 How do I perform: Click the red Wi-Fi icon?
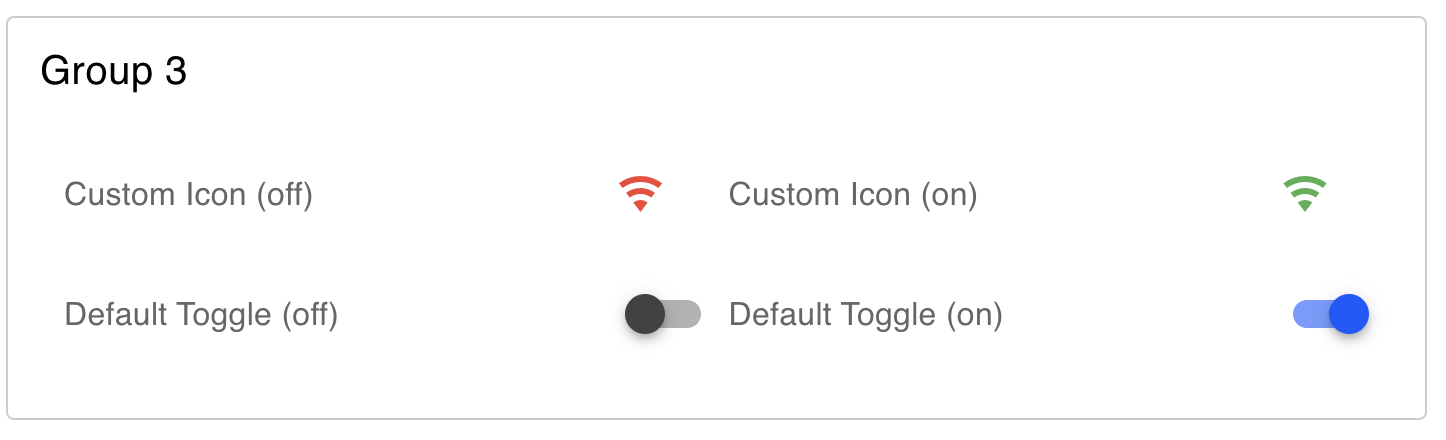click(641, 194)
